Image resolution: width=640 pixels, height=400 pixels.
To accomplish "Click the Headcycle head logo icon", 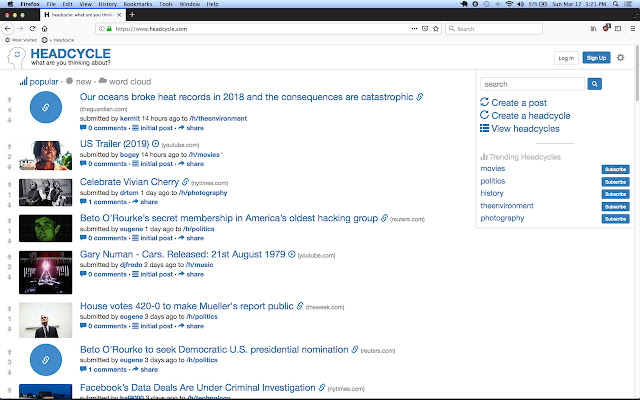I will [16, 58].
